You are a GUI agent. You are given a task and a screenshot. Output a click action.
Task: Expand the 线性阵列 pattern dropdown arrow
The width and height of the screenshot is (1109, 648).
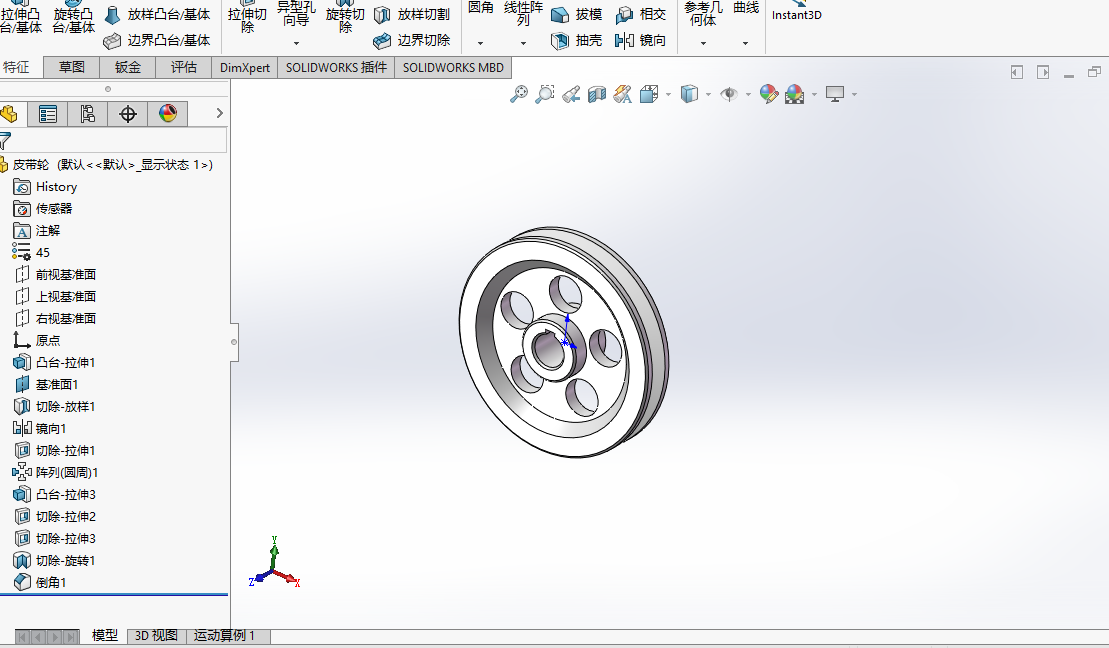point(523,43)
